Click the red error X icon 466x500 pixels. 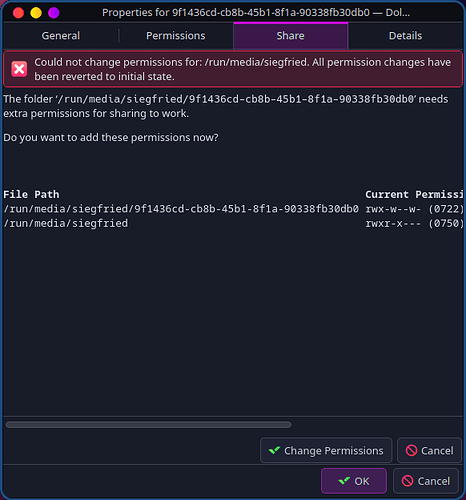[19, 69]
